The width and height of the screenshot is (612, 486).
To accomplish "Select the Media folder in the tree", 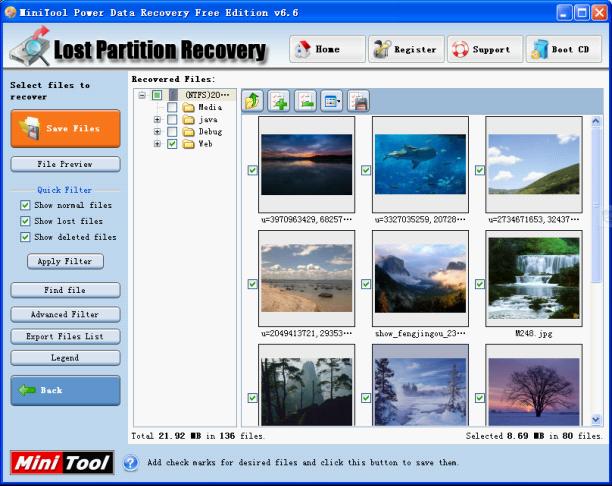I will 210,107.
